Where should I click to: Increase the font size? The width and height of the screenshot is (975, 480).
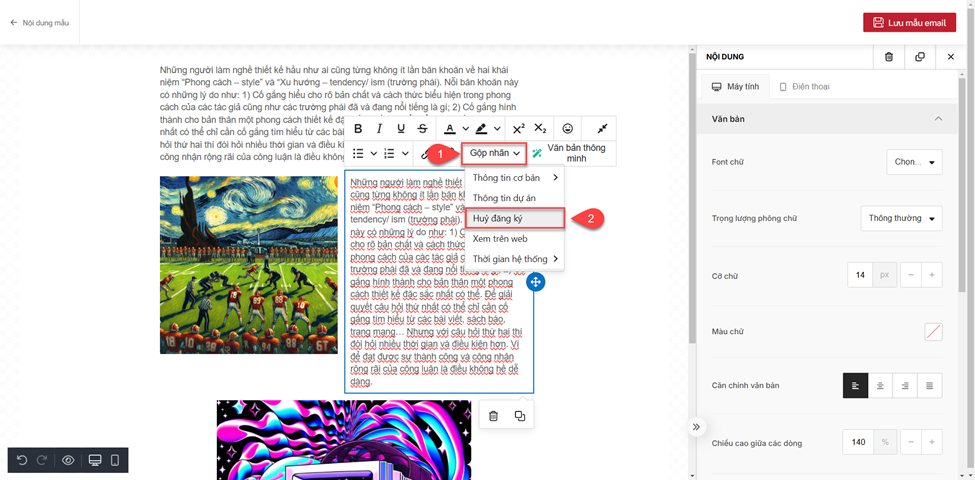931,275
